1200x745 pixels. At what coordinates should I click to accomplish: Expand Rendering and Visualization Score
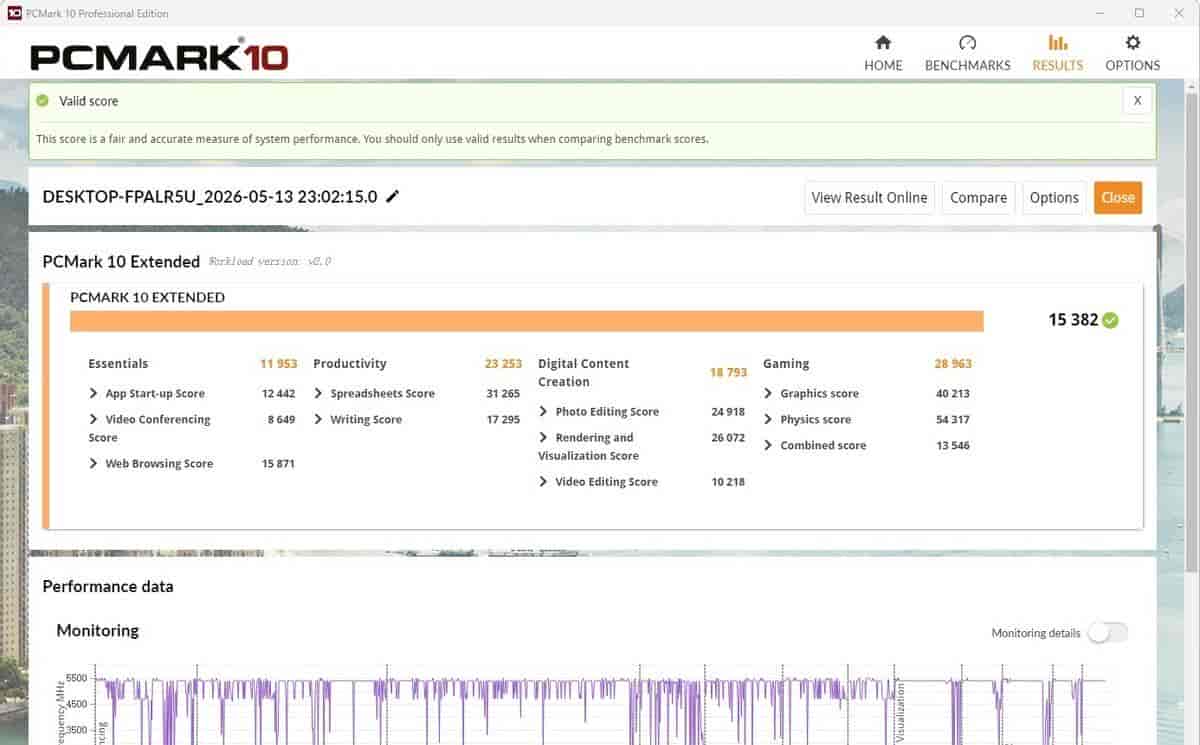tap(544, 438)
